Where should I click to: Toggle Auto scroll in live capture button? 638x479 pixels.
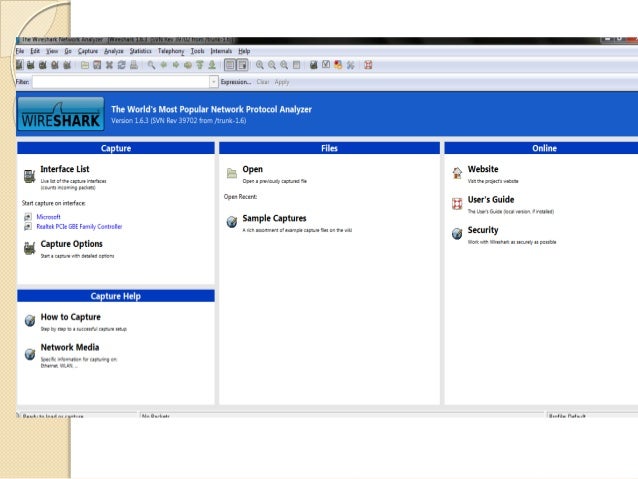[243, 65]
